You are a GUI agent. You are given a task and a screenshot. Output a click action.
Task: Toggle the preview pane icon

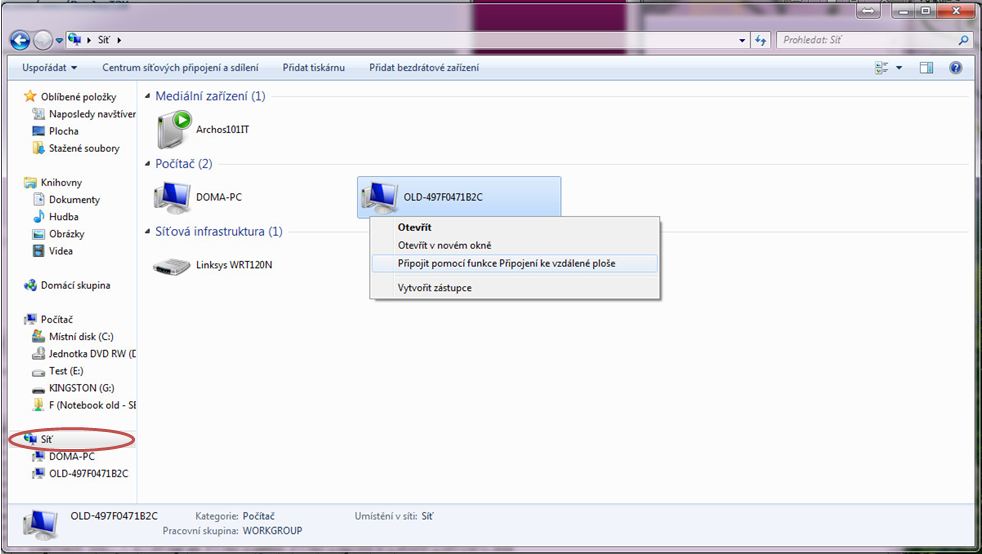point(926,68)
